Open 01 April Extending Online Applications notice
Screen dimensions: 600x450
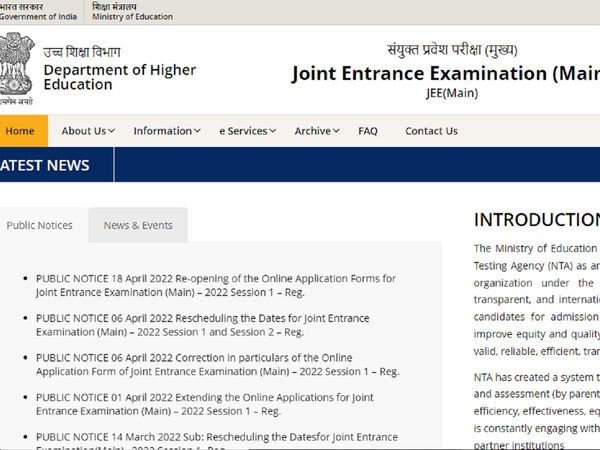pyautogui.click(x=205, y=404)
